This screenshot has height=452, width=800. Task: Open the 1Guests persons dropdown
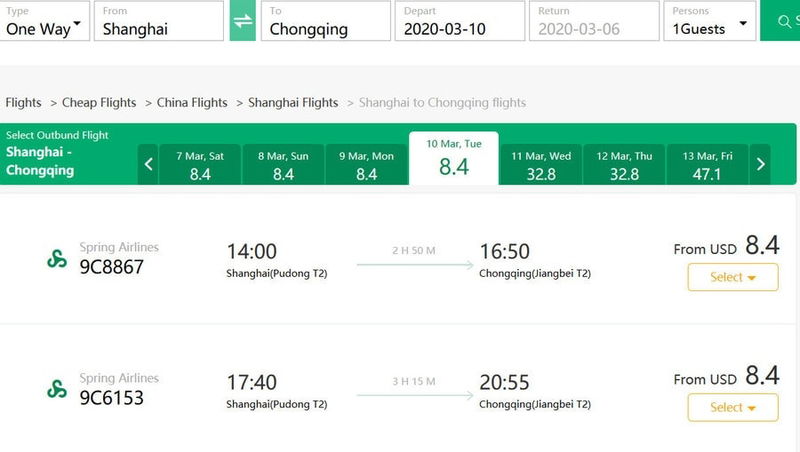point(710,20)
